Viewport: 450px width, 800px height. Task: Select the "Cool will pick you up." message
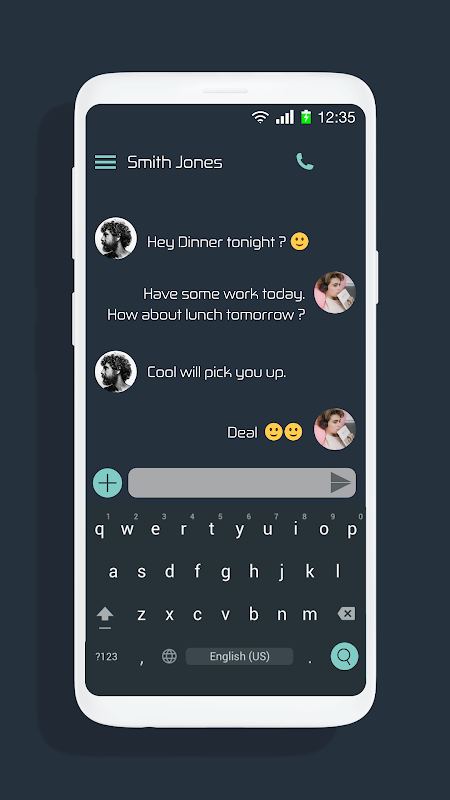[216, 372]
